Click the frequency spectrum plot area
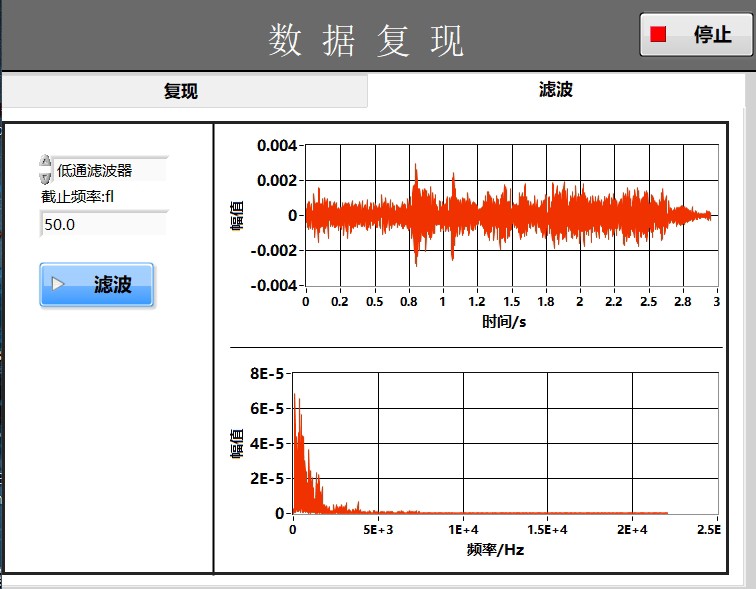The image size is (756, 589). coord(505,443)
